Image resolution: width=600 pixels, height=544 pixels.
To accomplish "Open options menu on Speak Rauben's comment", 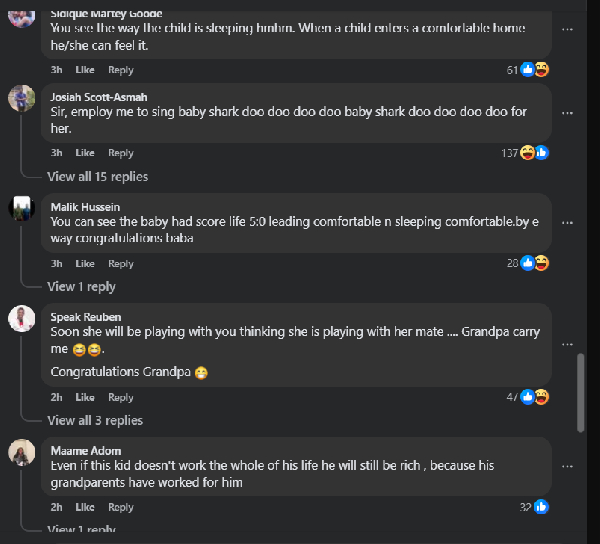I will click(567, 344).
